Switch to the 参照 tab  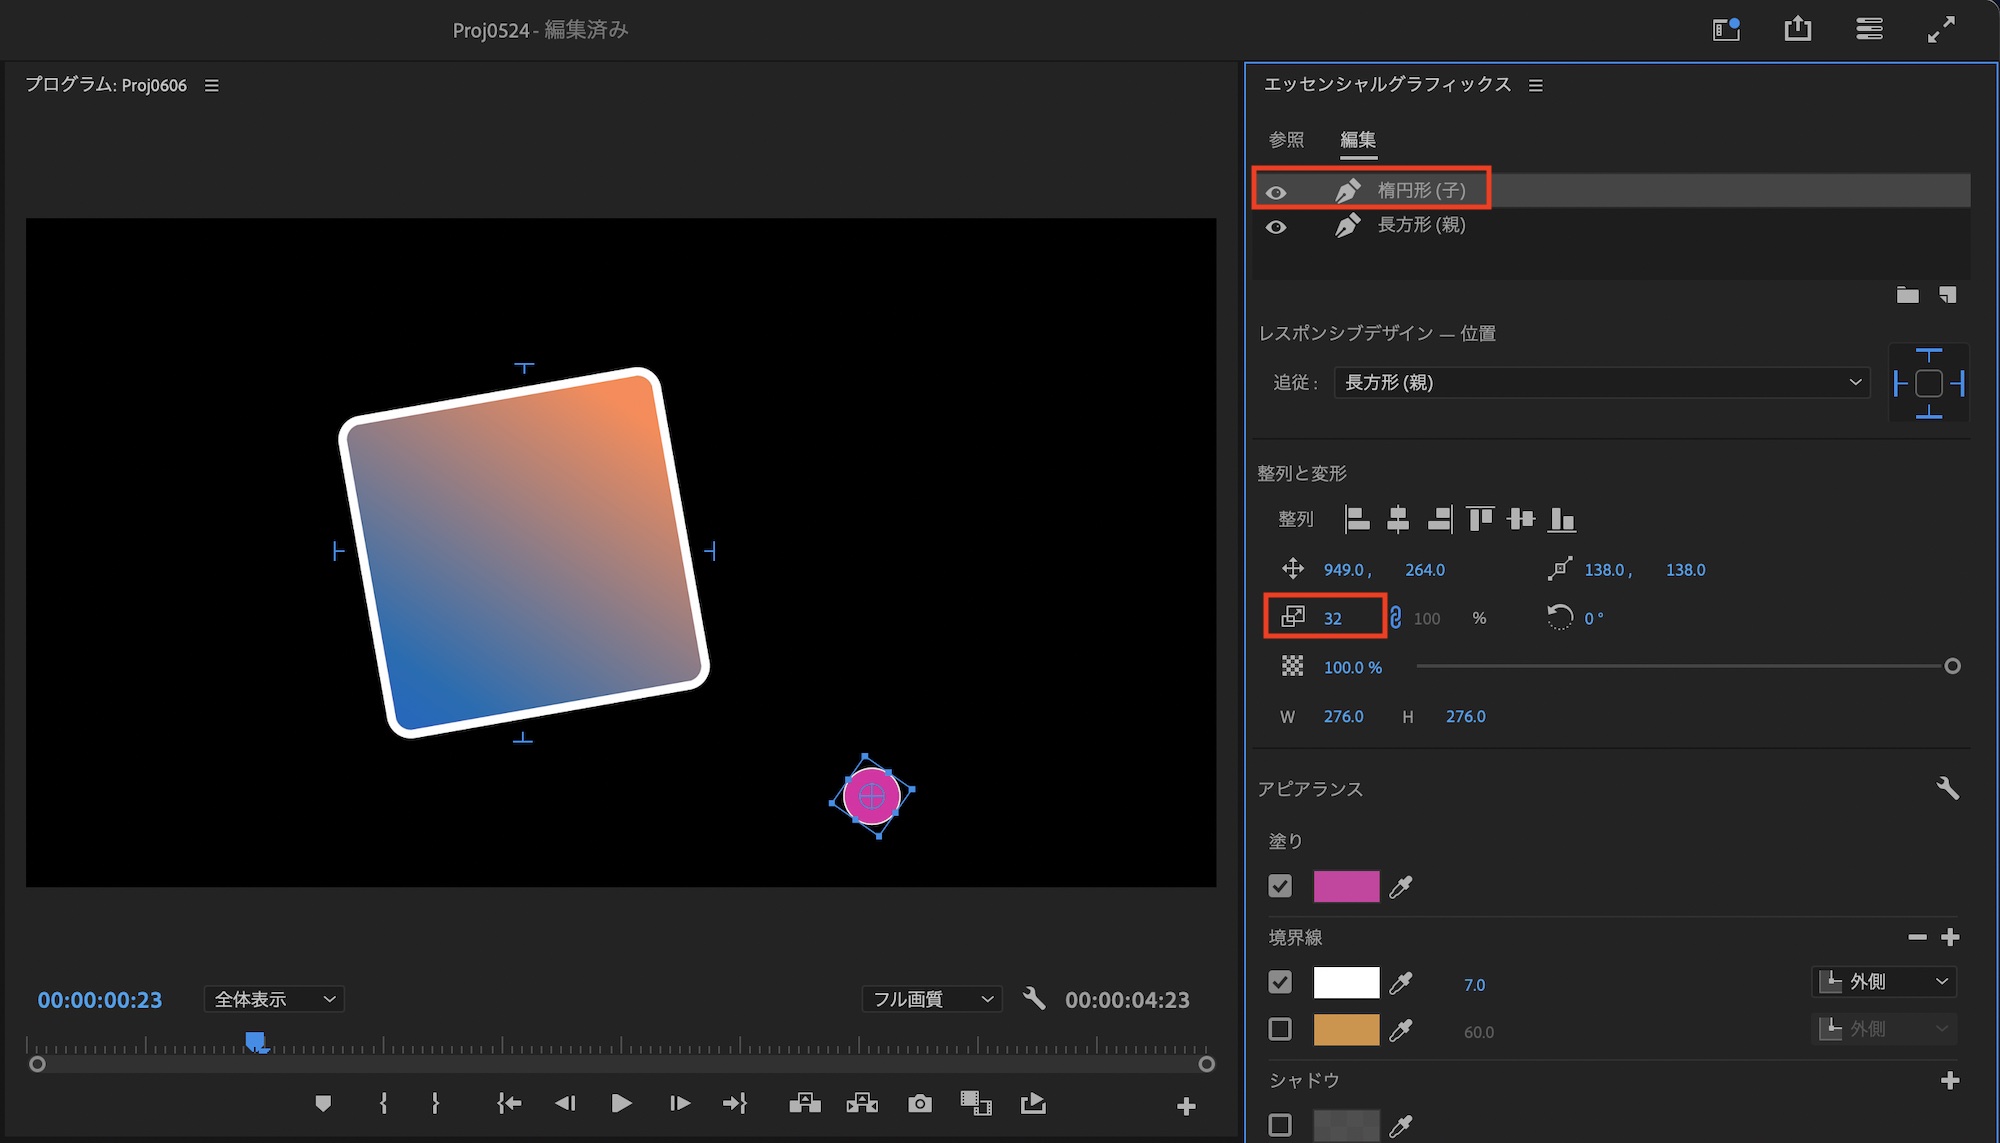[1286, 140]
